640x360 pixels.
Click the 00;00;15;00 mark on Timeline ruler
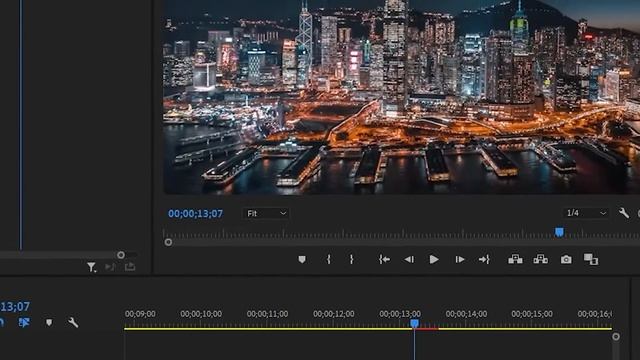pyautogui.click(x=532, y=314)
